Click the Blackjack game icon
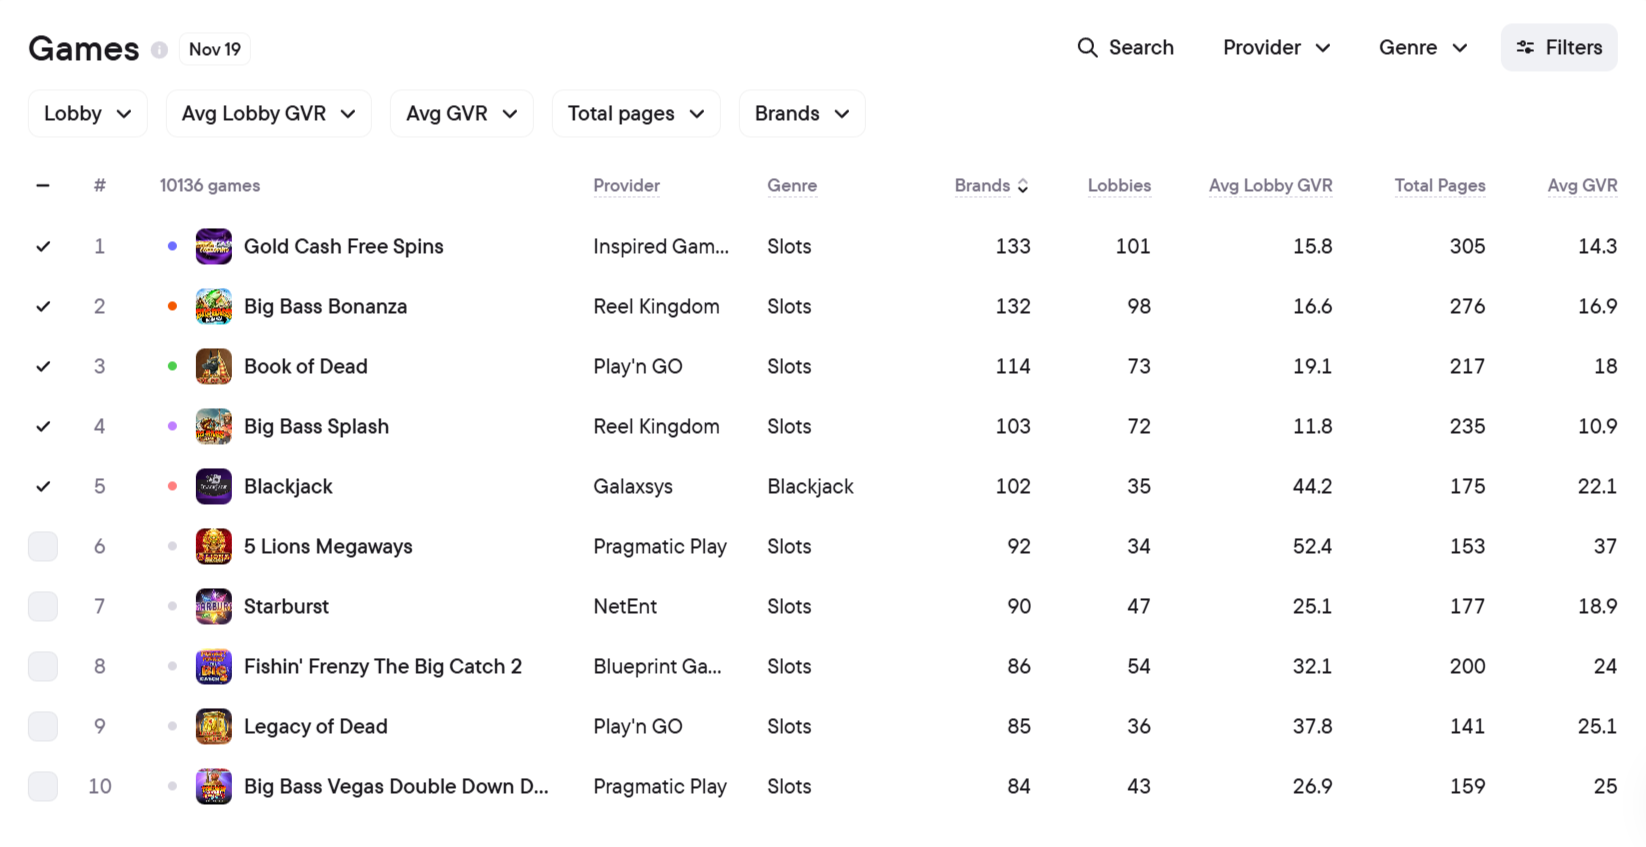Viewport: 1646px width, 847px height. coord(213,486)
